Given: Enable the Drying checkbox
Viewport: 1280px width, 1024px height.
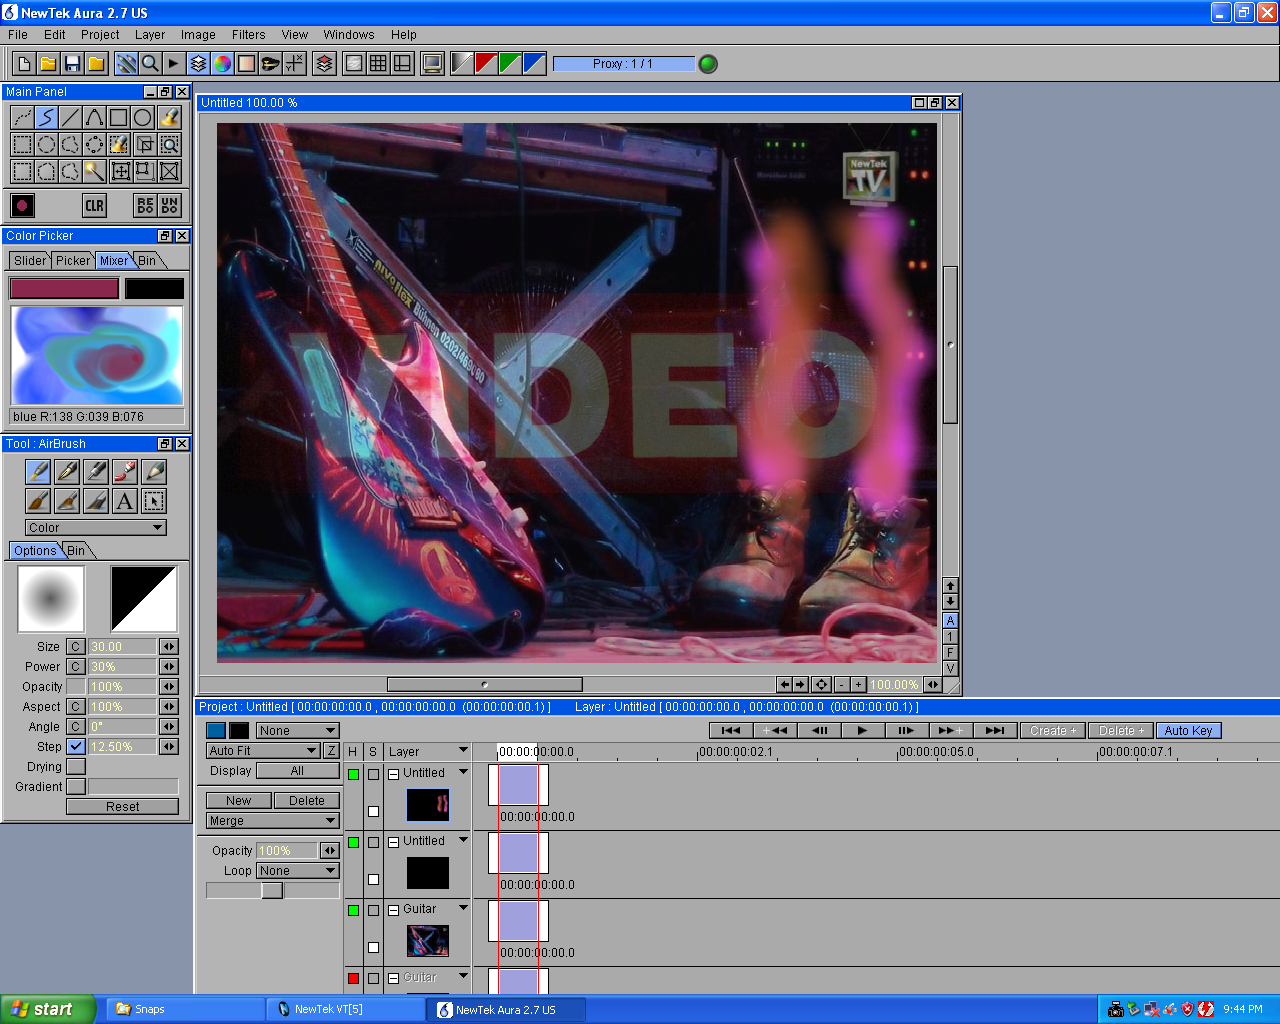Looking at the screenshot, I should tap(76, 767).
